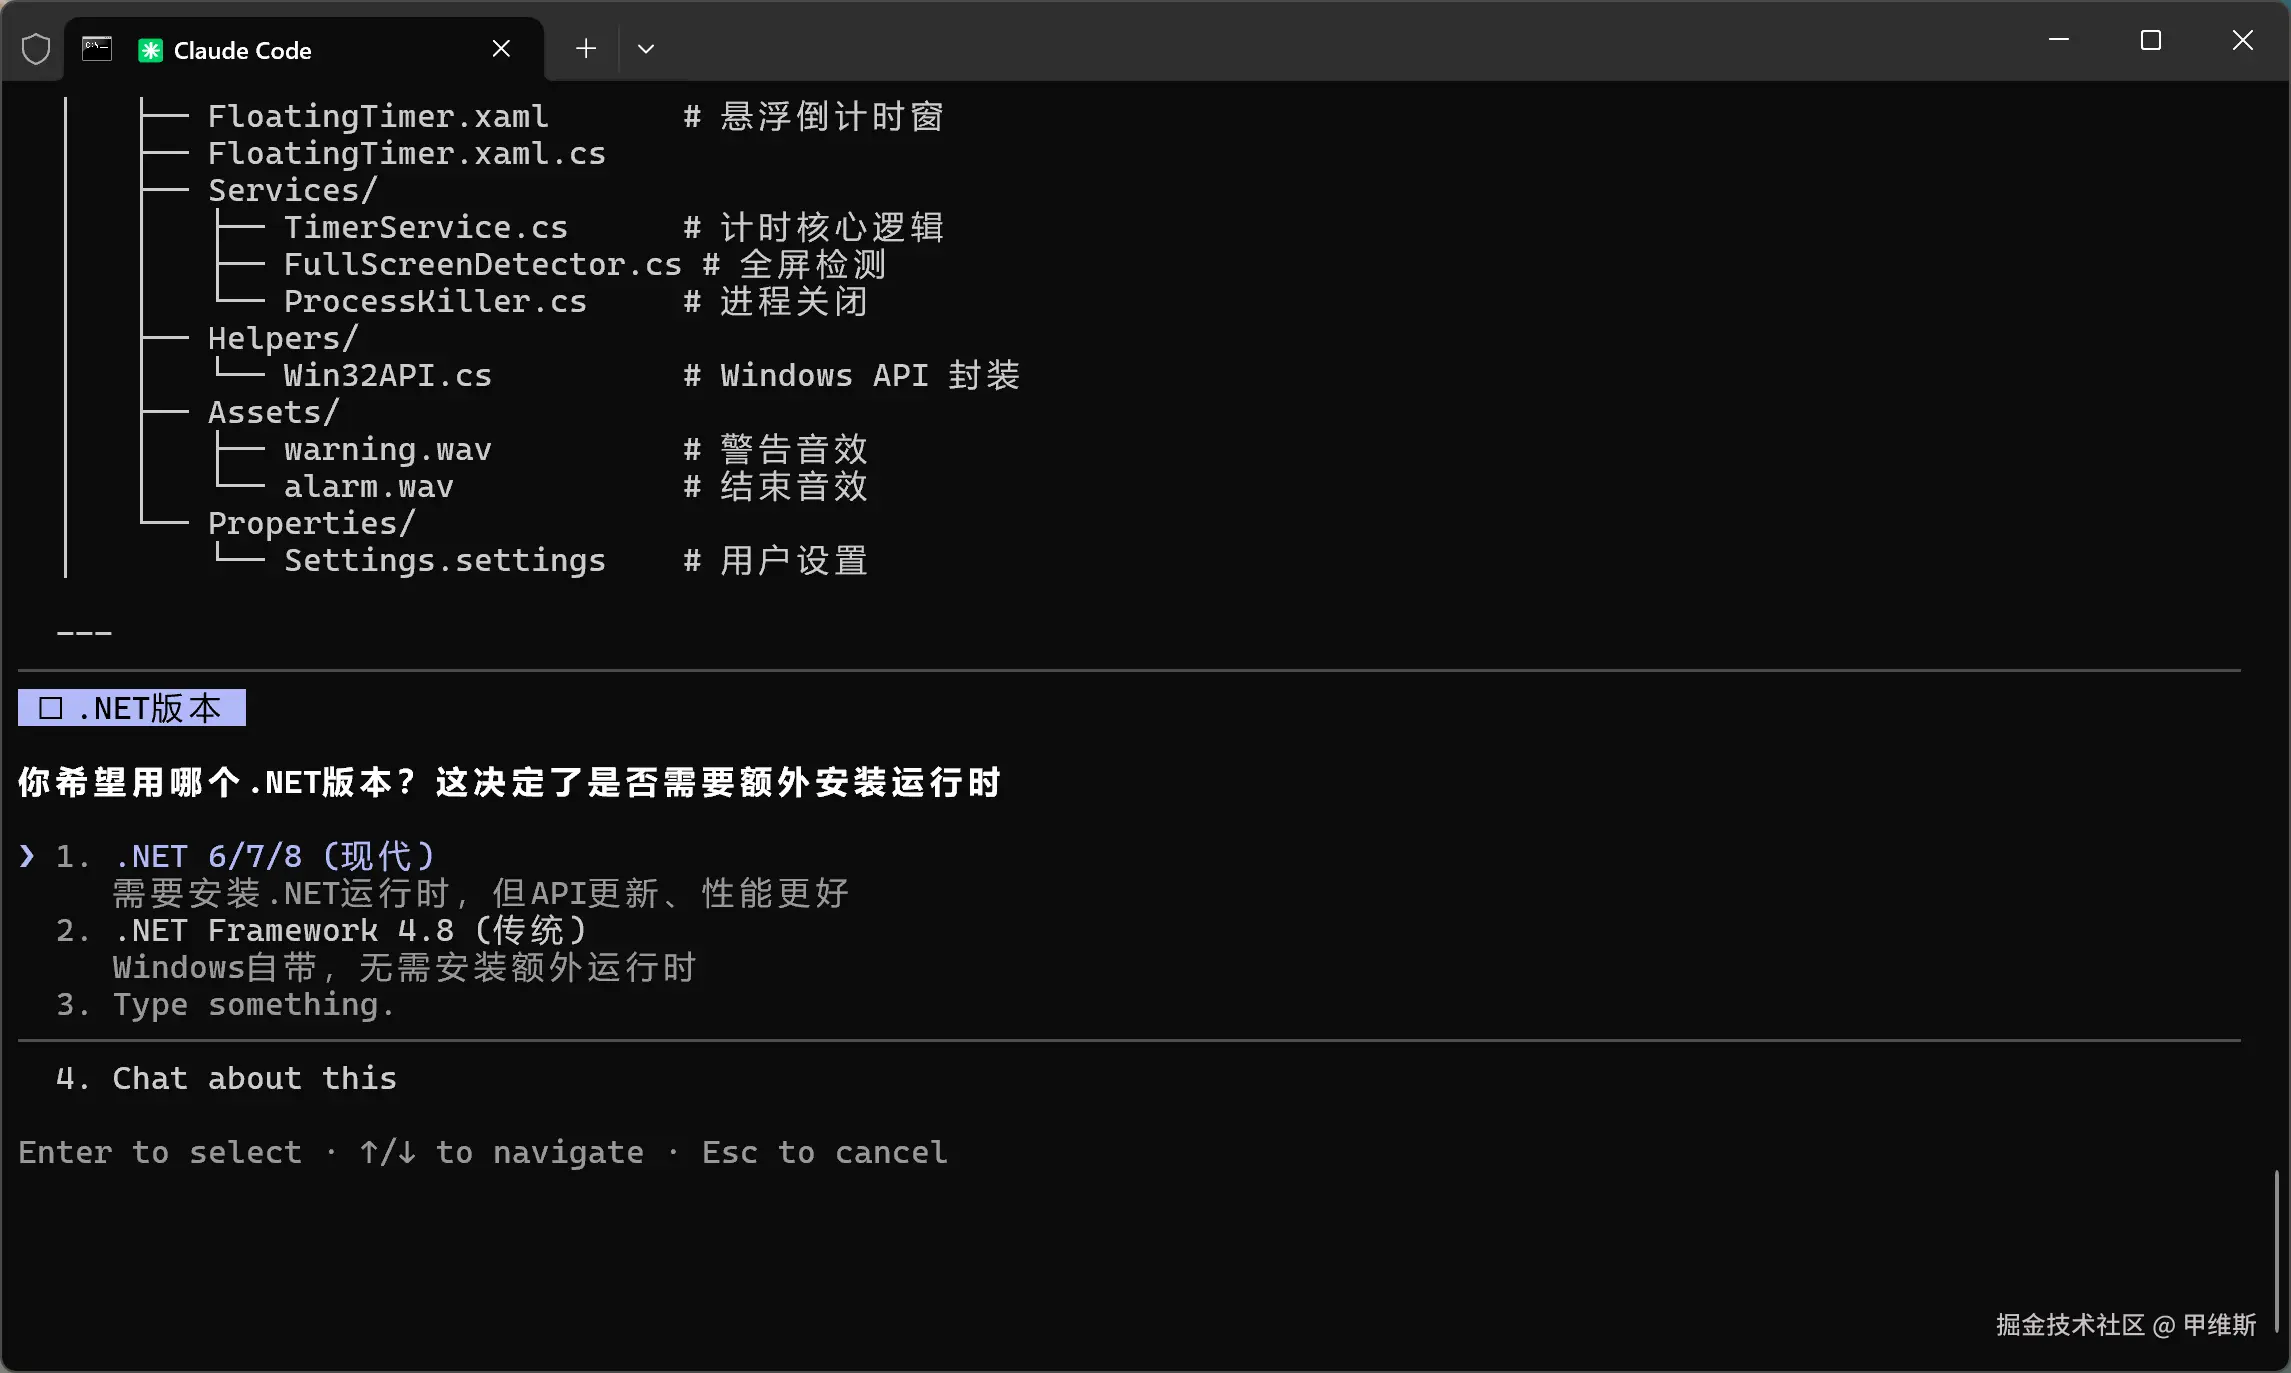Maximize the terminal window
Viewport: 2291px width, 1373px height.
click(2150, 40)
